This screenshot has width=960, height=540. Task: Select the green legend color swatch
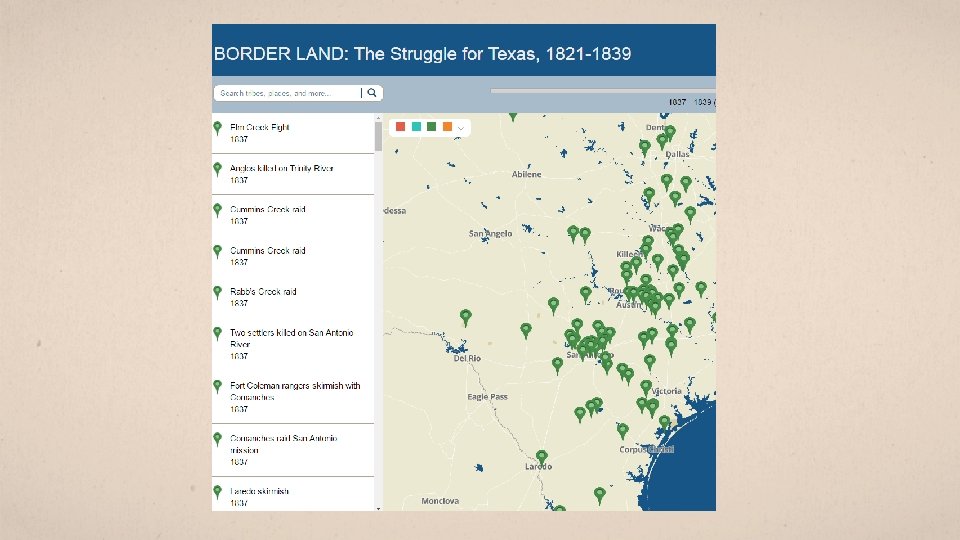coord(432,127)
